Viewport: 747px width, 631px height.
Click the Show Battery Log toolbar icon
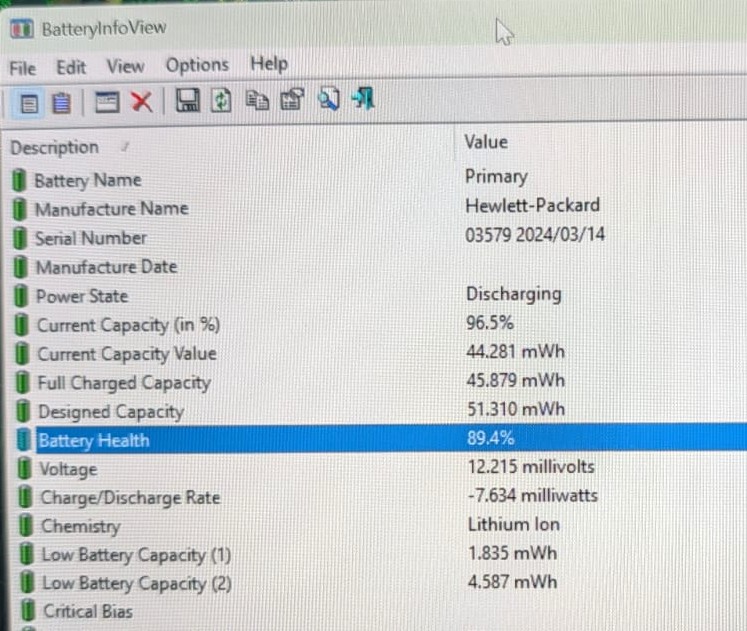(61, 103)
